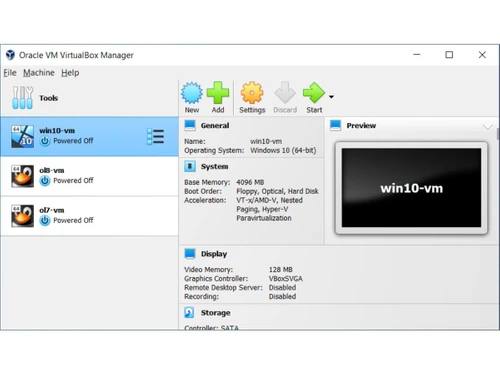This screenshot has width=500, height=375.
Task: Click the ol8-vm penguin OS icon
Action: point(22,176)
